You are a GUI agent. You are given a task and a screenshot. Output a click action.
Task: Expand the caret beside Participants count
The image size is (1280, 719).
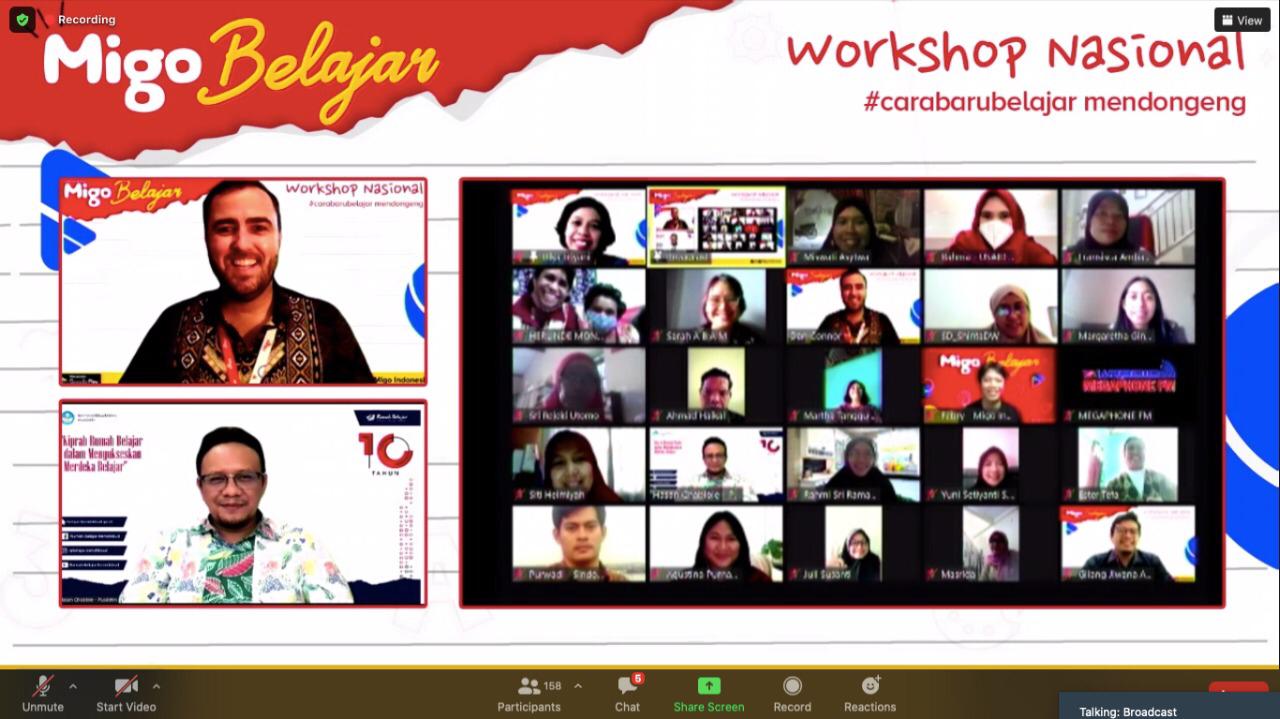[577, 686]
